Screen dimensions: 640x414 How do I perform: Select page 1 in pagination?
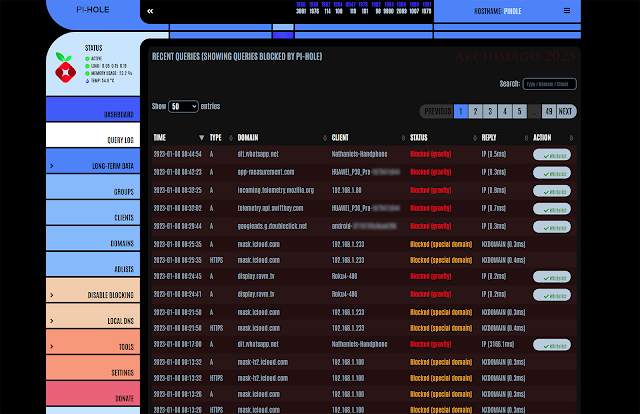(461, 111)
